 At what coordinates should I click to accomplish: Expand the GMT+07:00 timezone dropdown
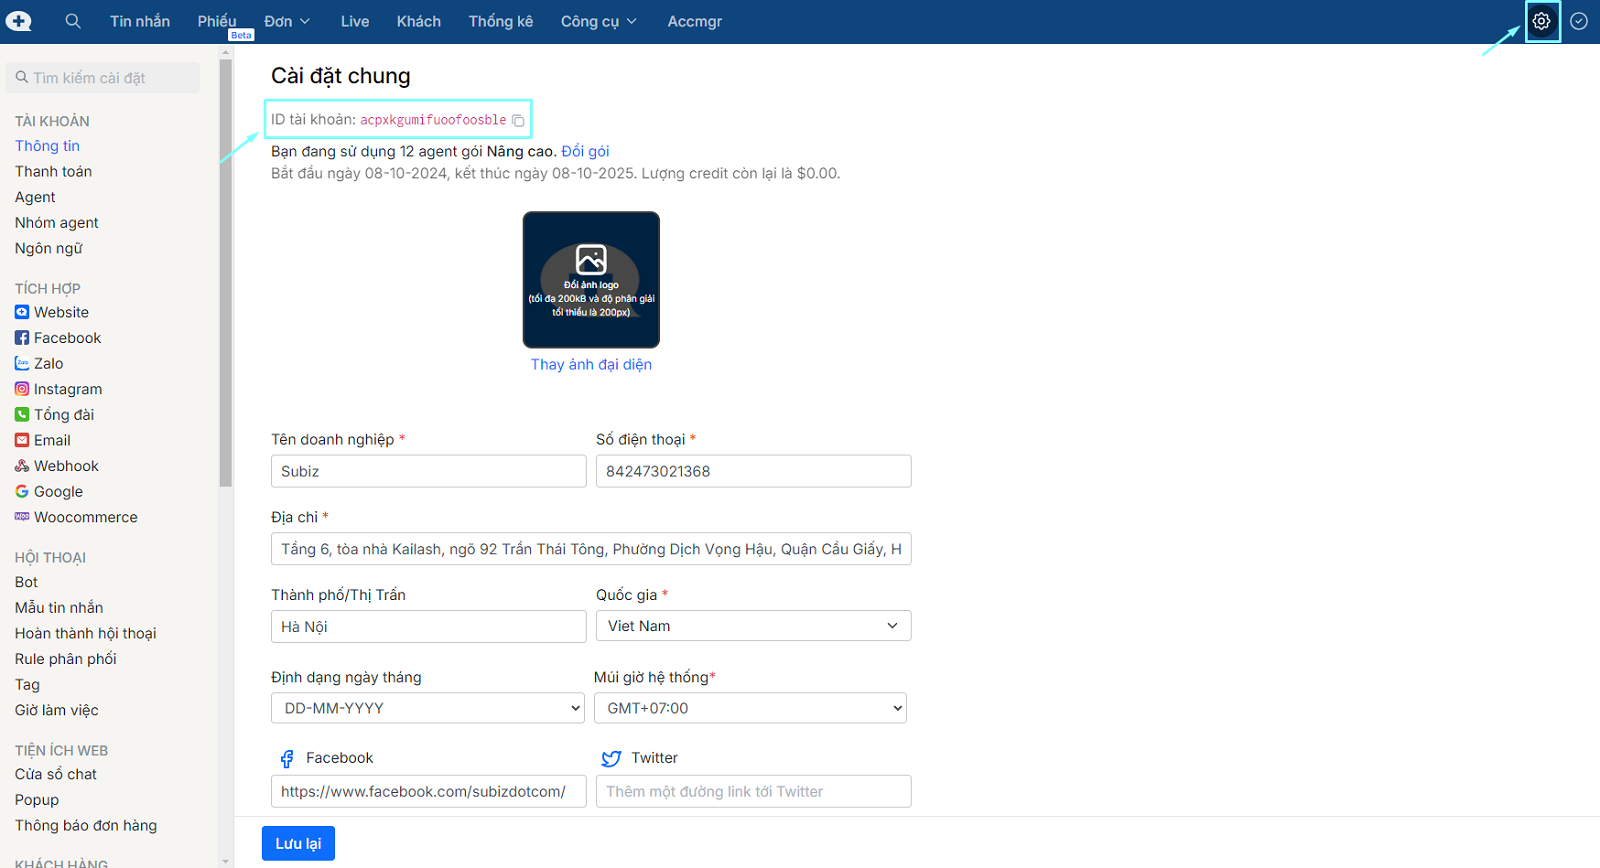click(x=750, y=708)
